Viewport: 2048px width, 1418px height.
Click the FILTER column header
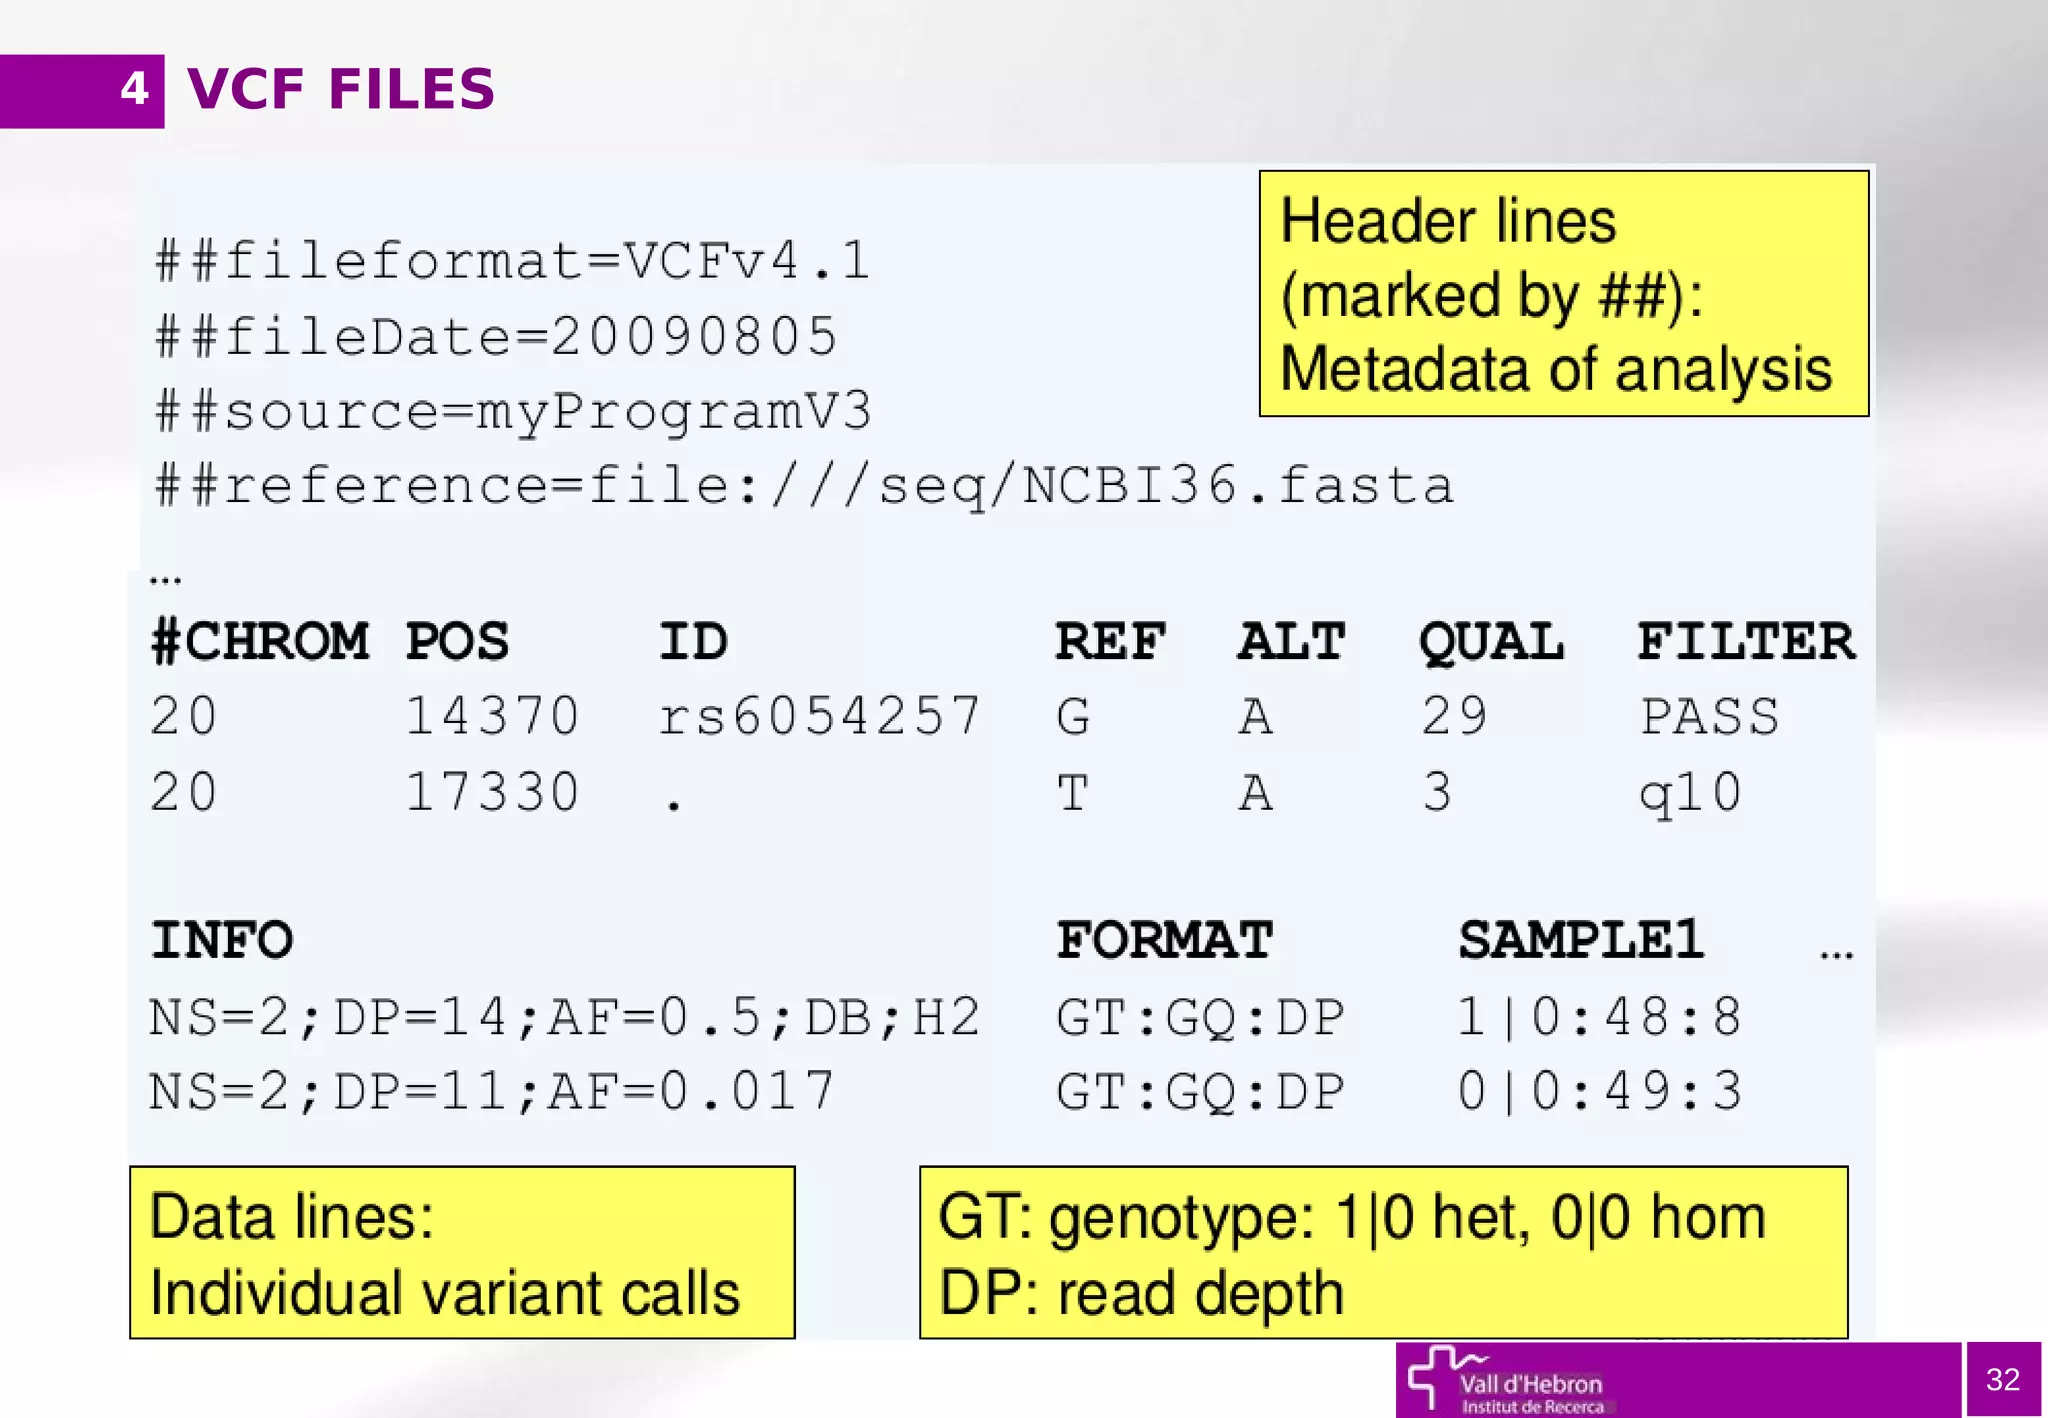coord(1746,641)
